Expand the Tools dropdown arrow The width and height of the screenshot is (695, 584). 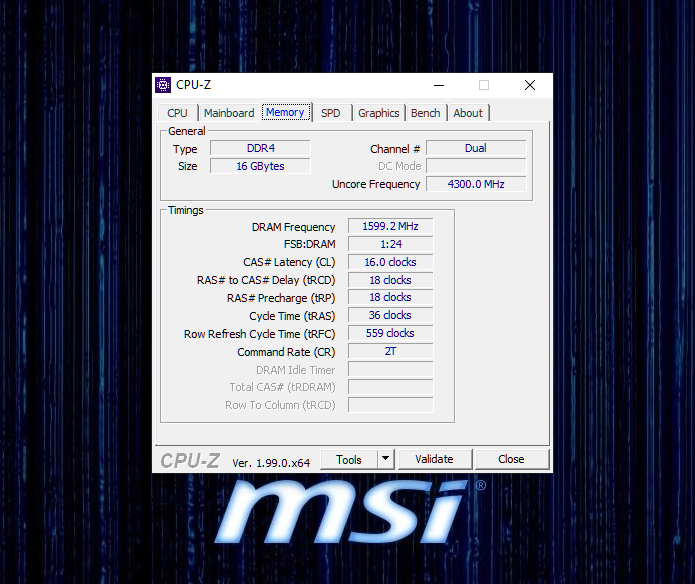(386, 459)
